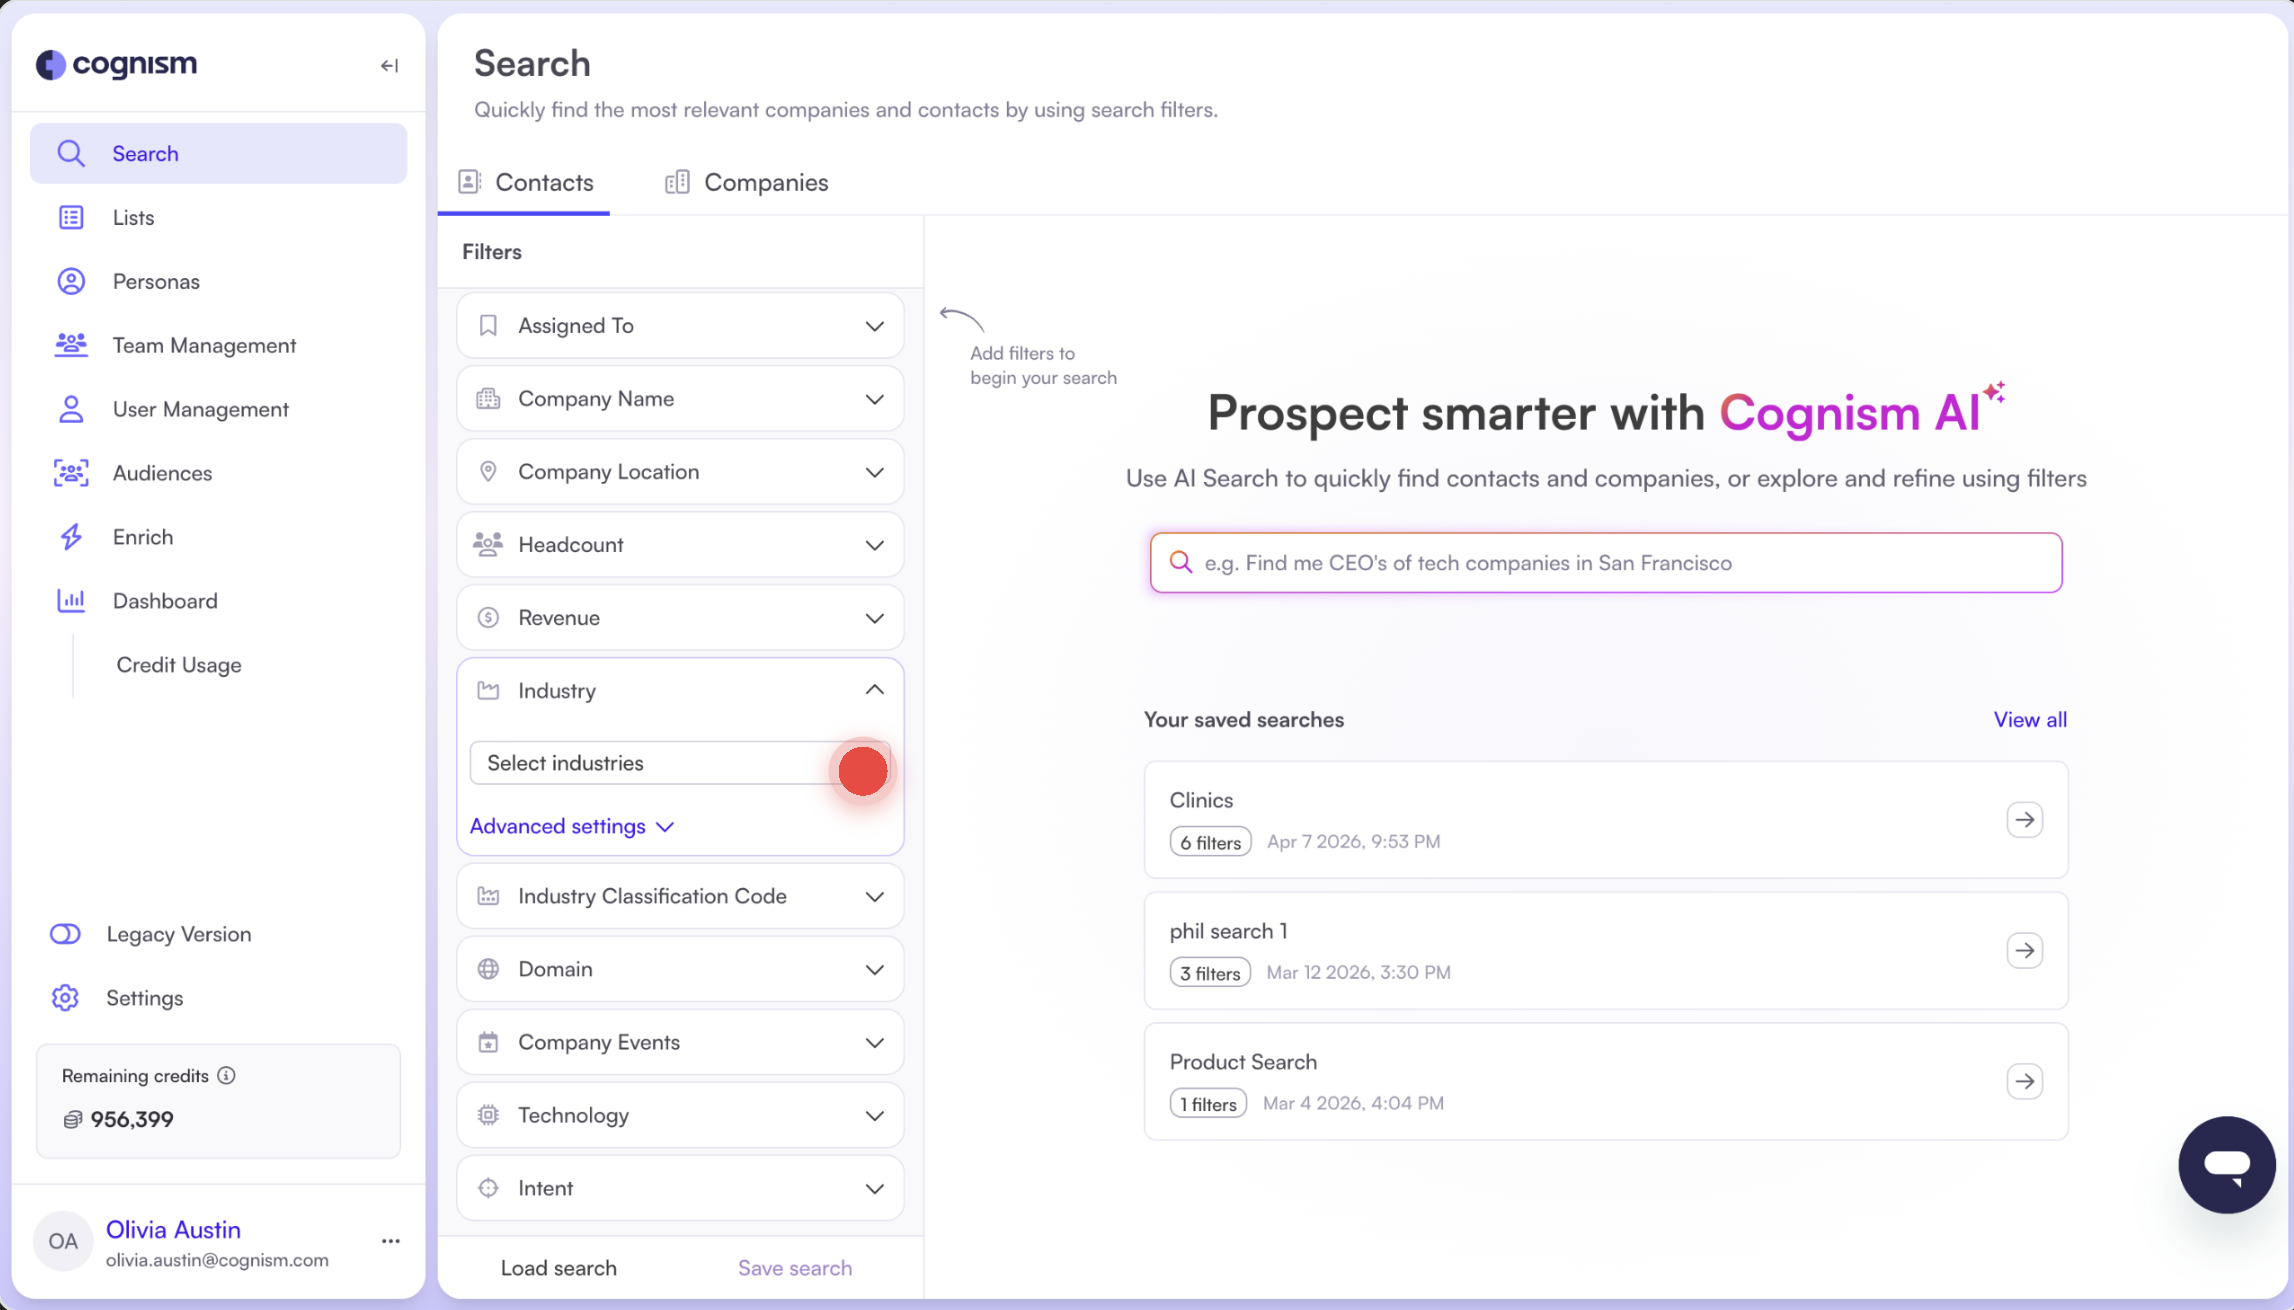Click the Dashboard chart icon
Image resolution: width=2294 pixels, height=1310 pixels.
click(71, 601)
